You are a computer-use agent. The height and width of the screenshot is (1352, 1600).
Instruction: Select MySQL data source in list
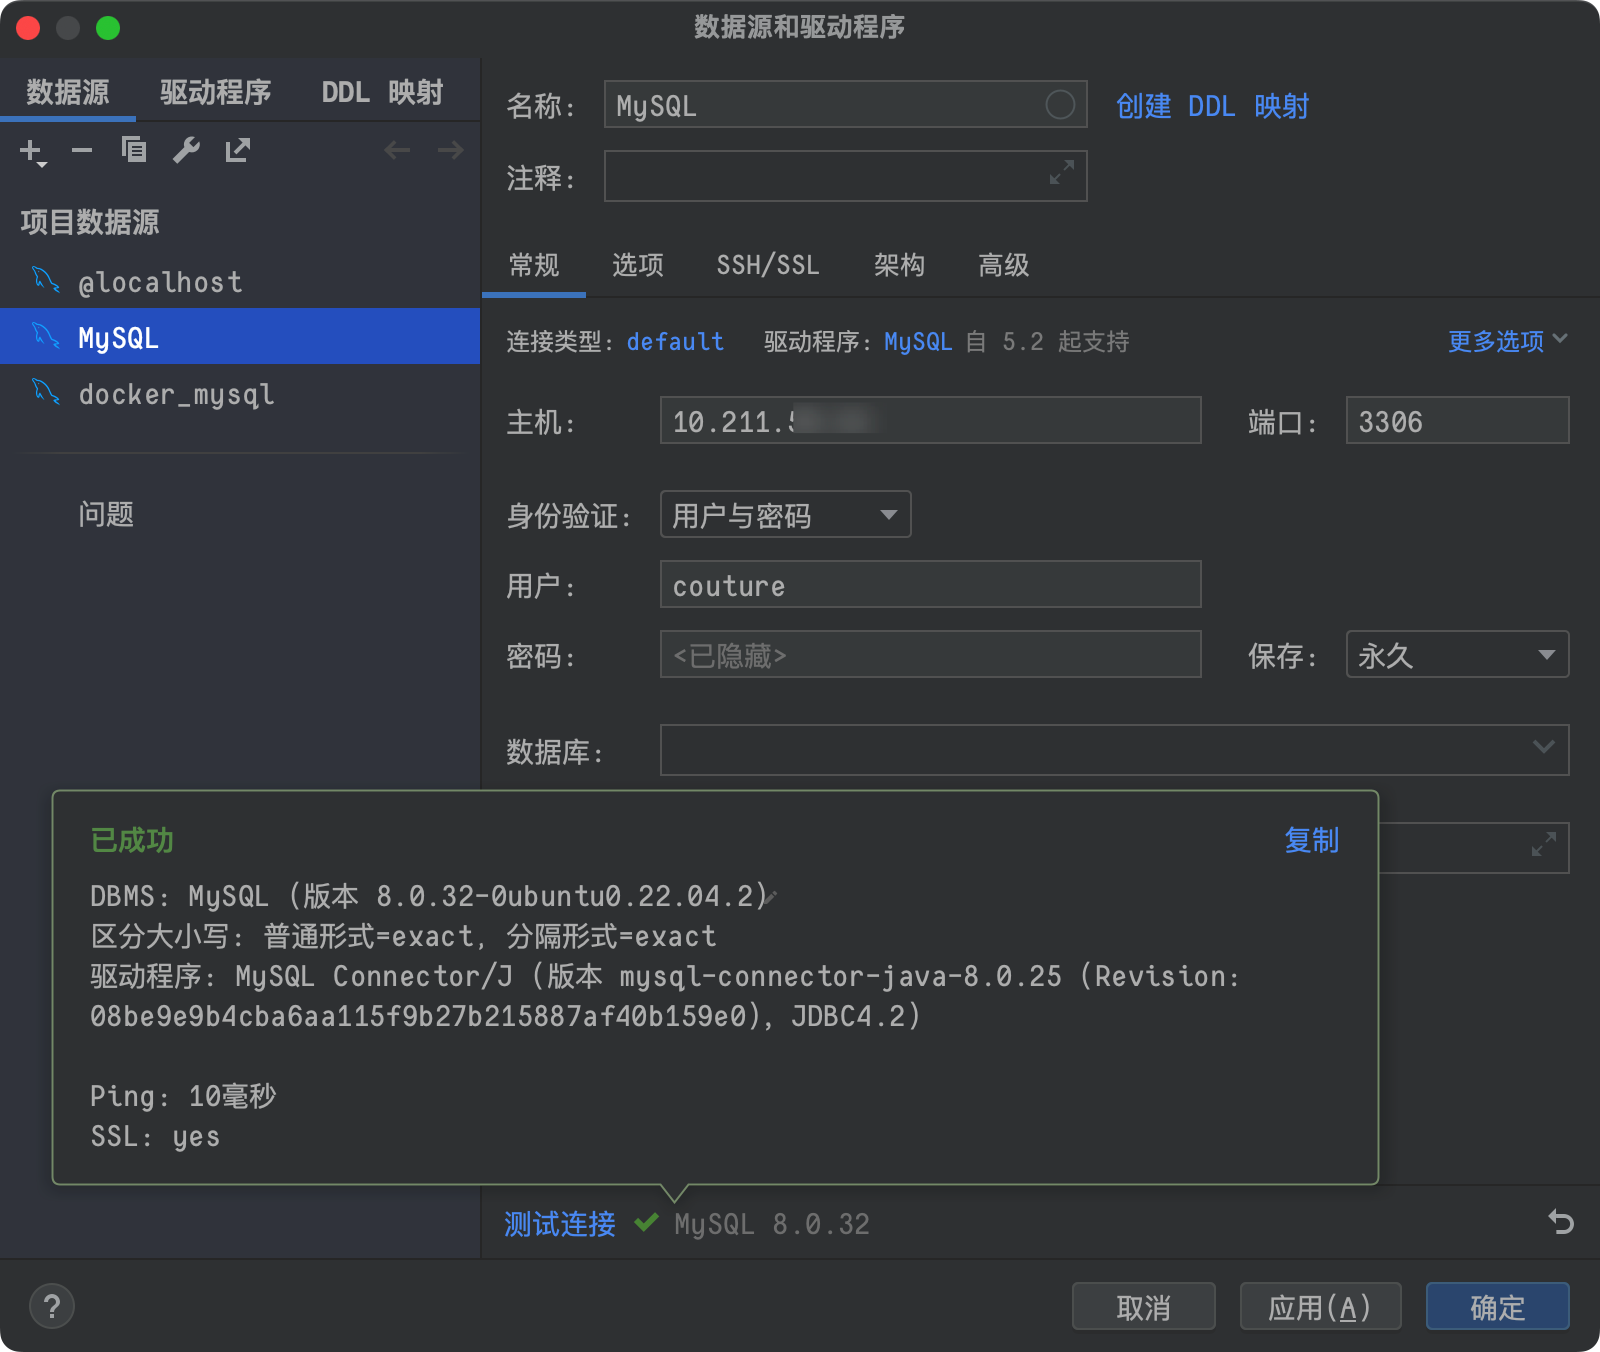[x=240, y=337]
